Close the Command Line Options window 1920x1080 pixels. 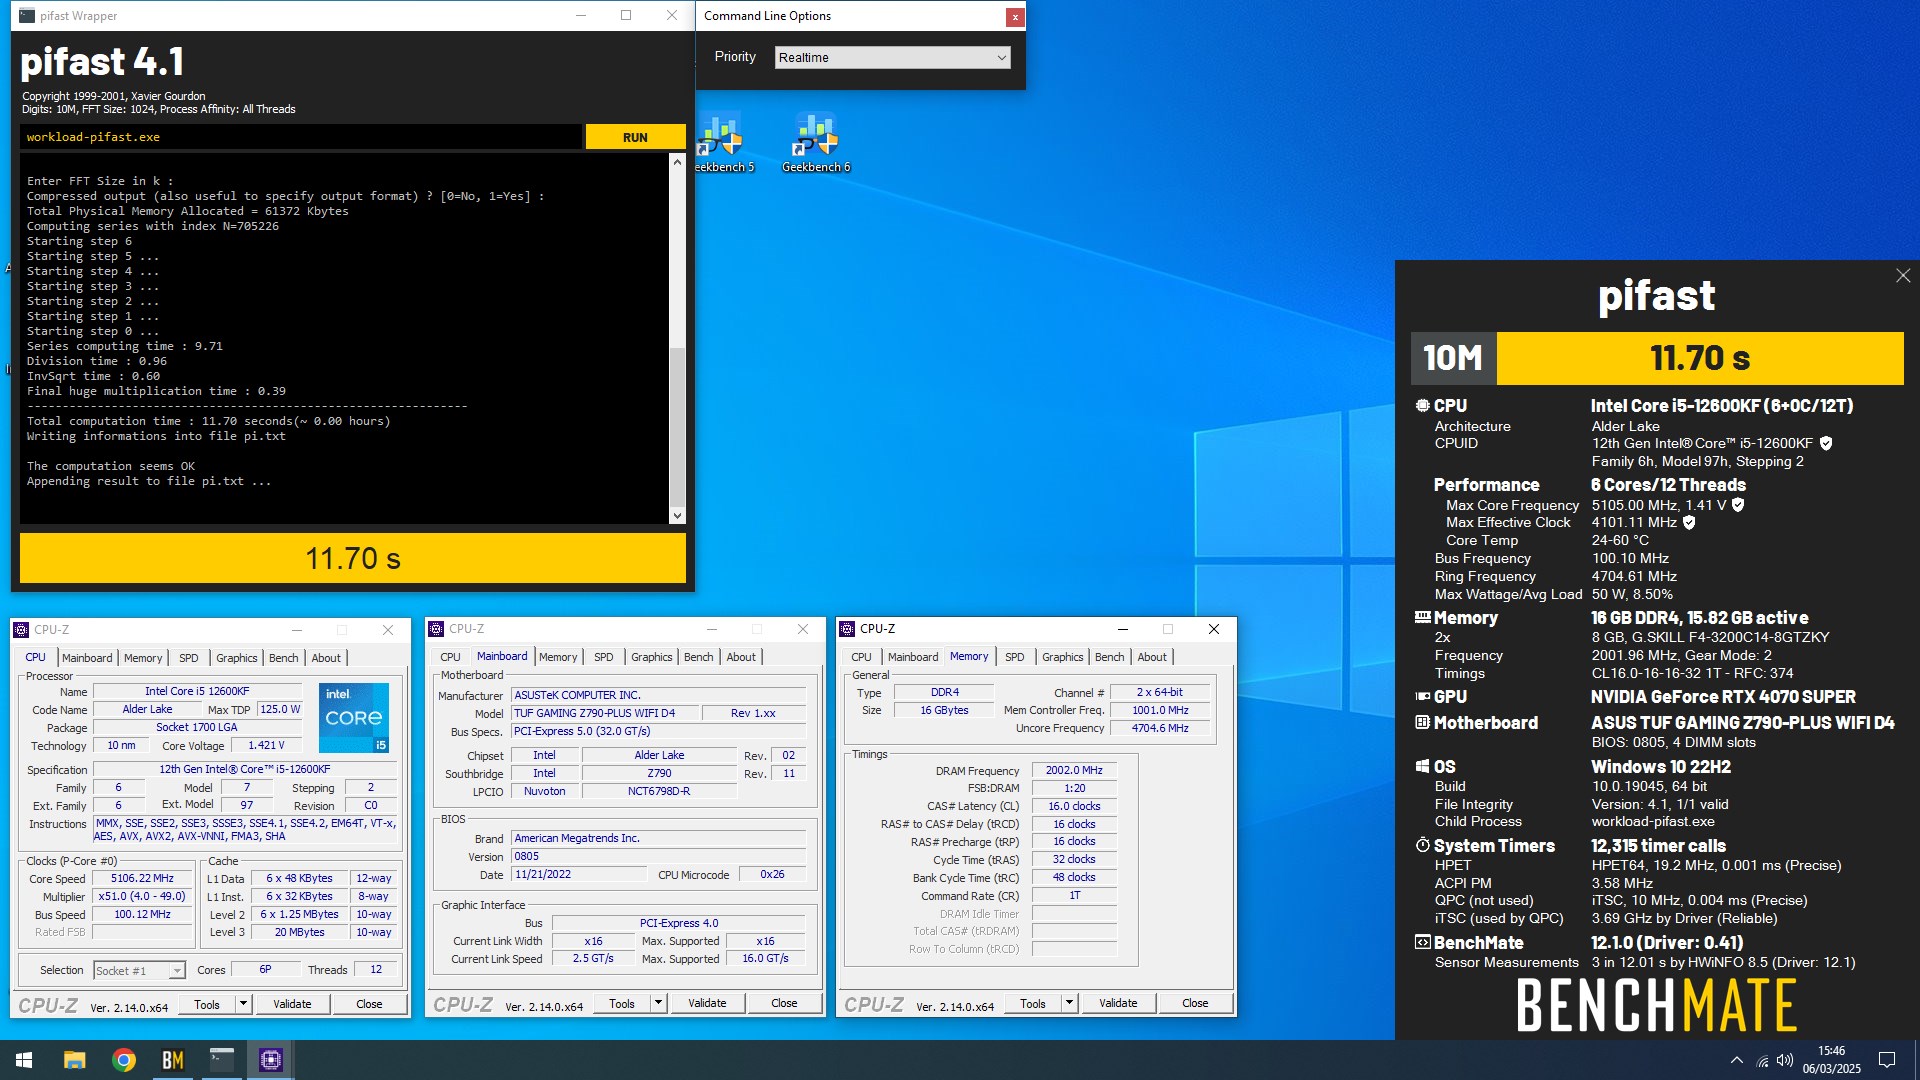pos(1015,17)
